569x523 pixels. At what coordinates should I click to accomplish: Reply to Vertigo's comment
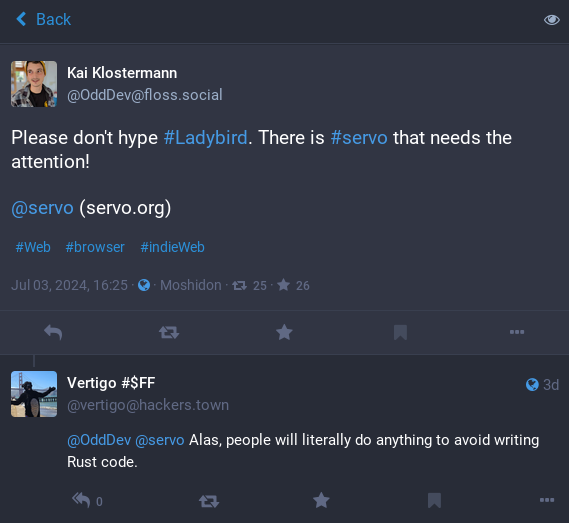81,500
